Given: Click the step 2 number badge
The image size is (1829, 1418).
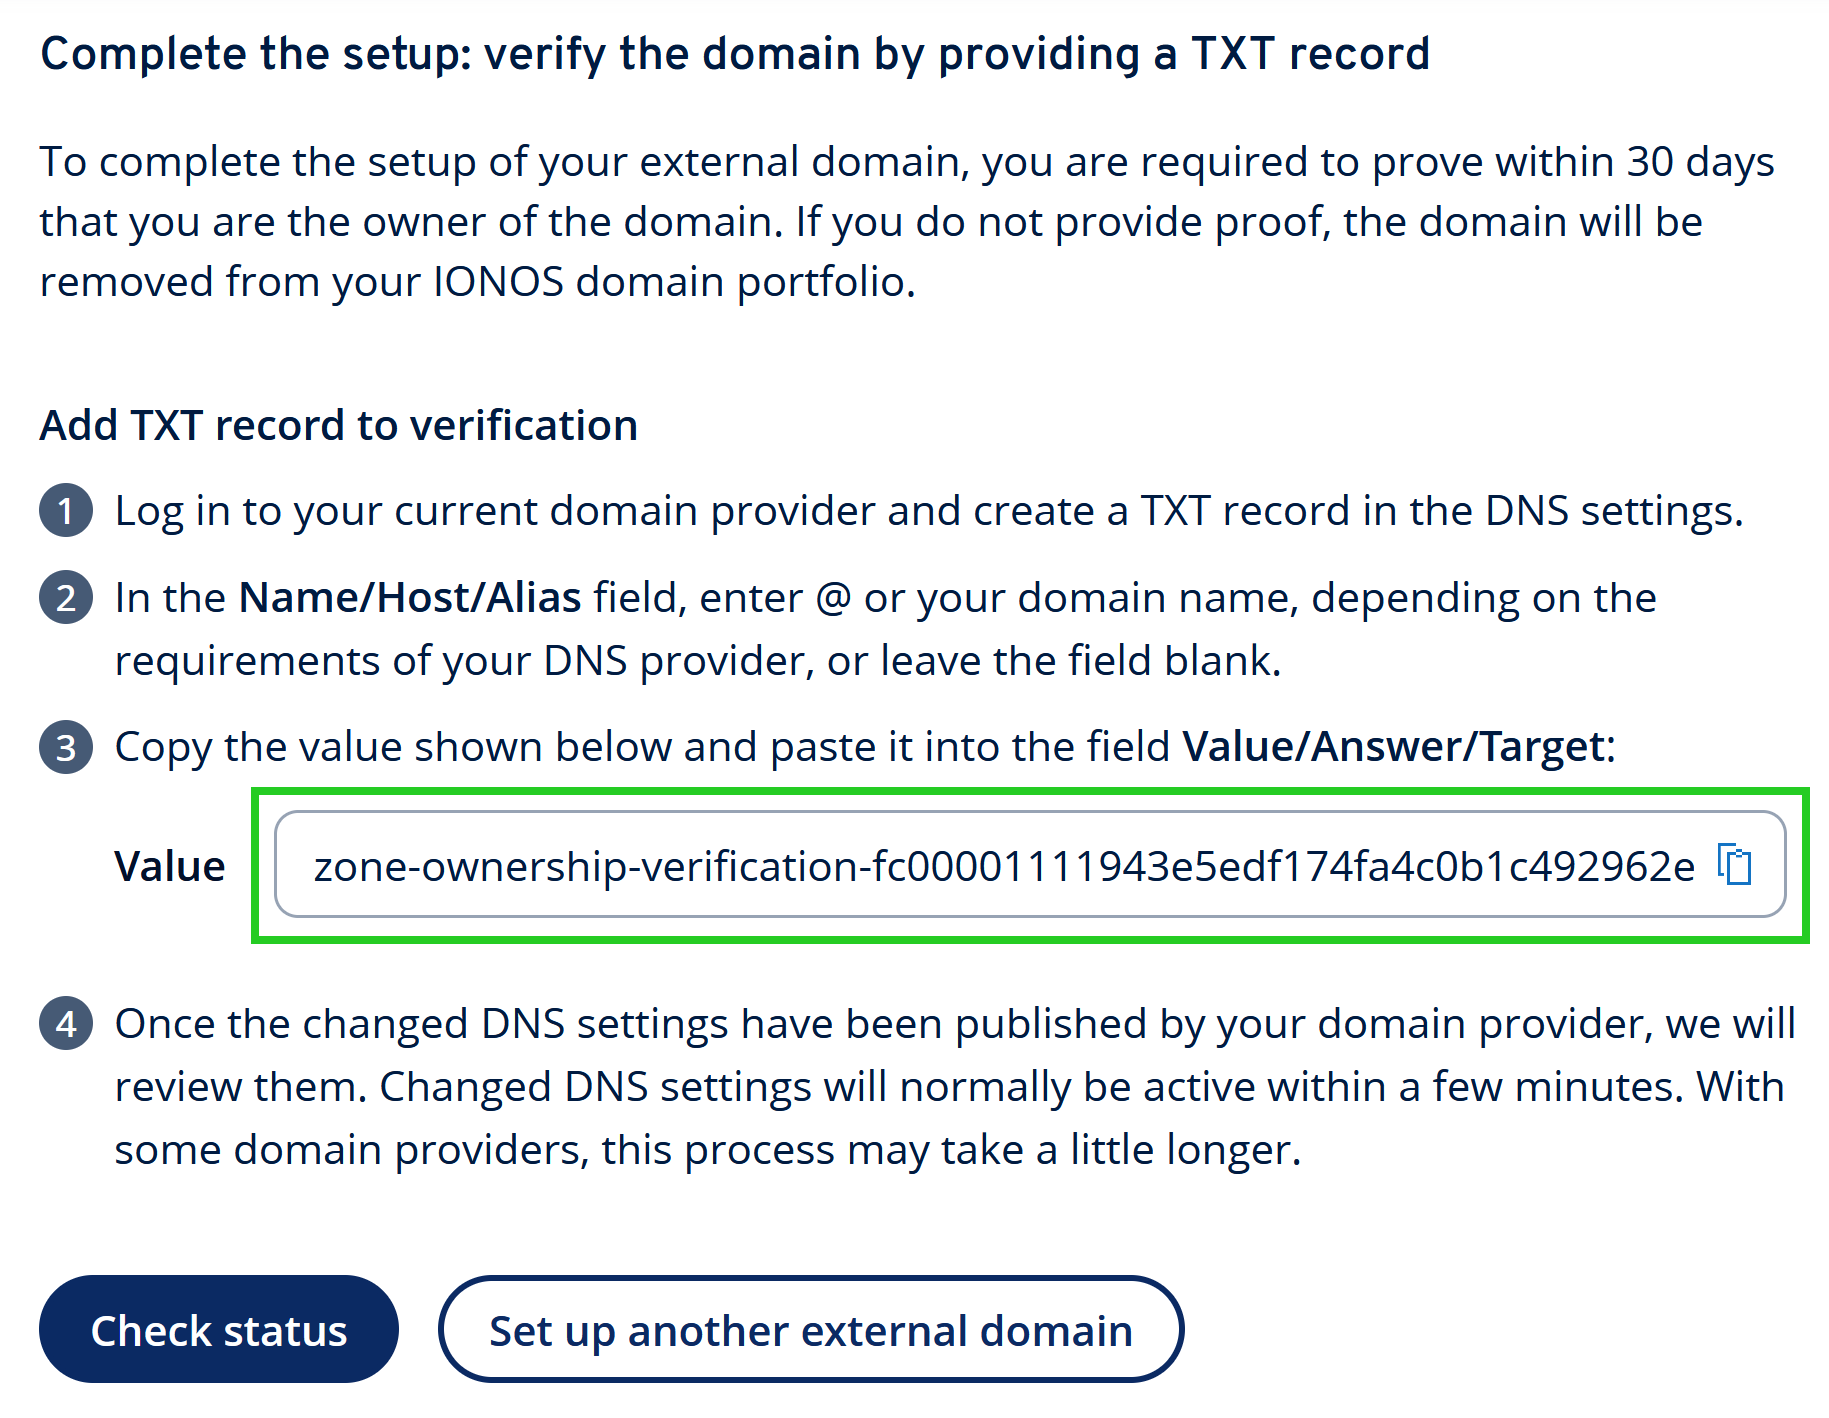Looking at the screenshot, I should coord(66,598).
